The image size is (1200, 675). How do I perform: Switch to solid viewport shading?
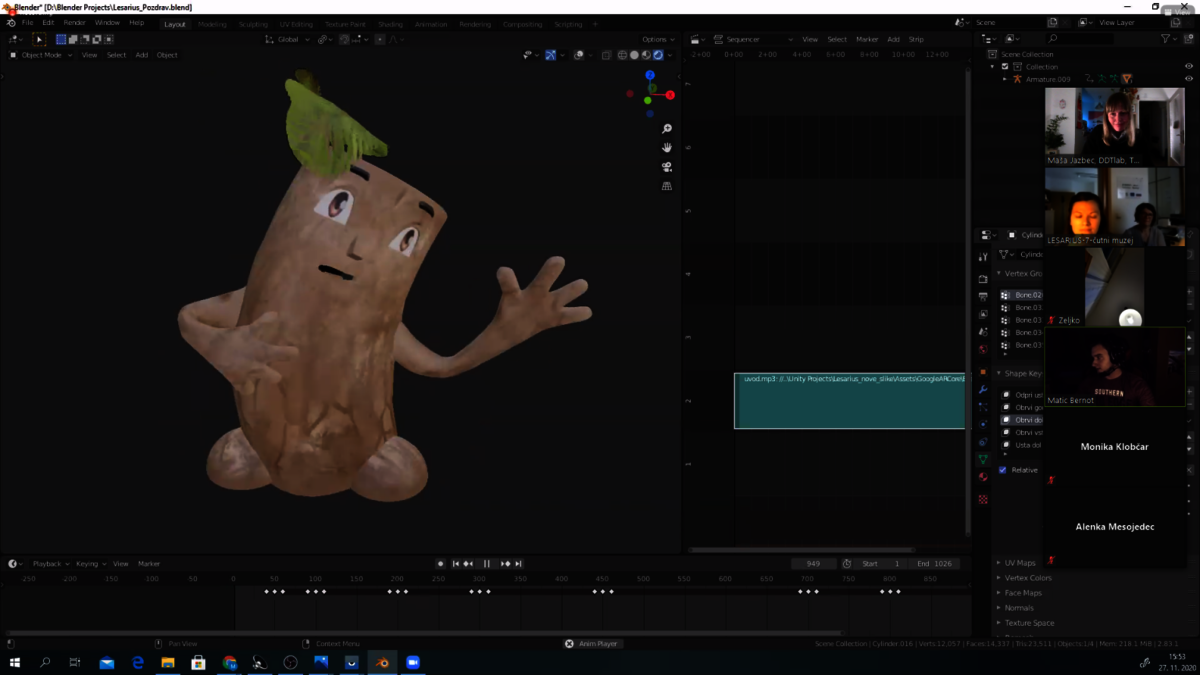point(634,55)
